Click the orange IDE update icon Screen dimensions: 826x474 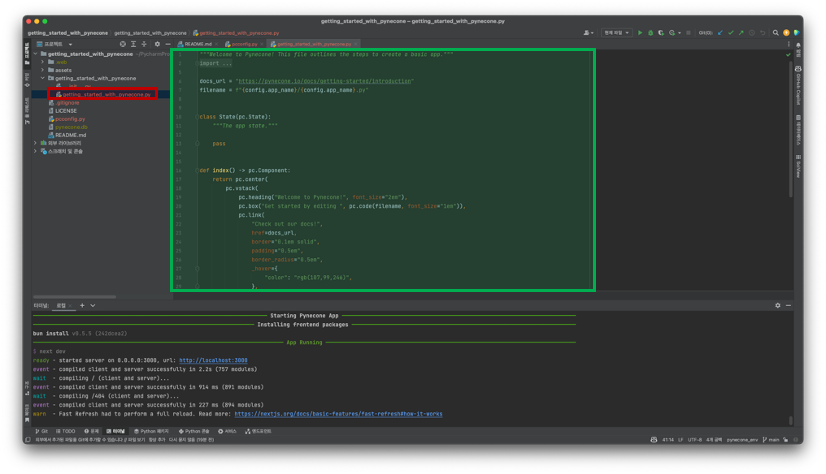(786, 33)
